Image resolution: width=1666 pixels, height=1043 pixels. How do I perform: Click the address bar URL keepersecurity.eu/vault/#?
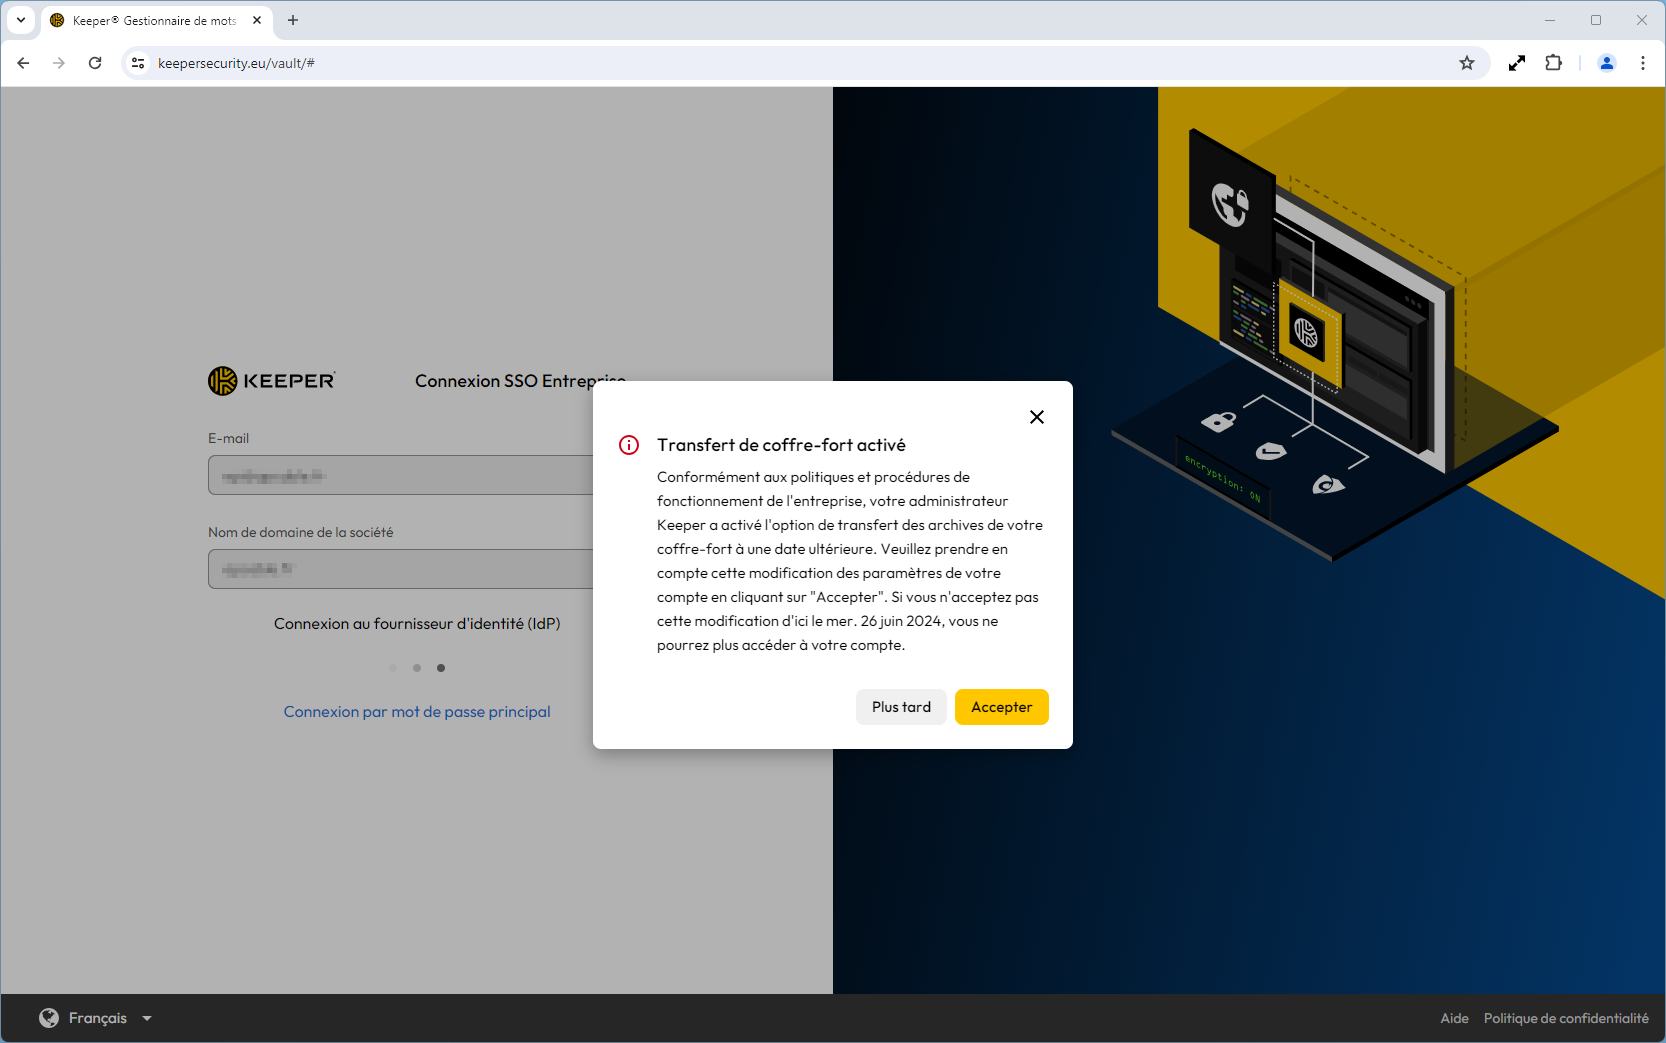[x=236, y=63]
